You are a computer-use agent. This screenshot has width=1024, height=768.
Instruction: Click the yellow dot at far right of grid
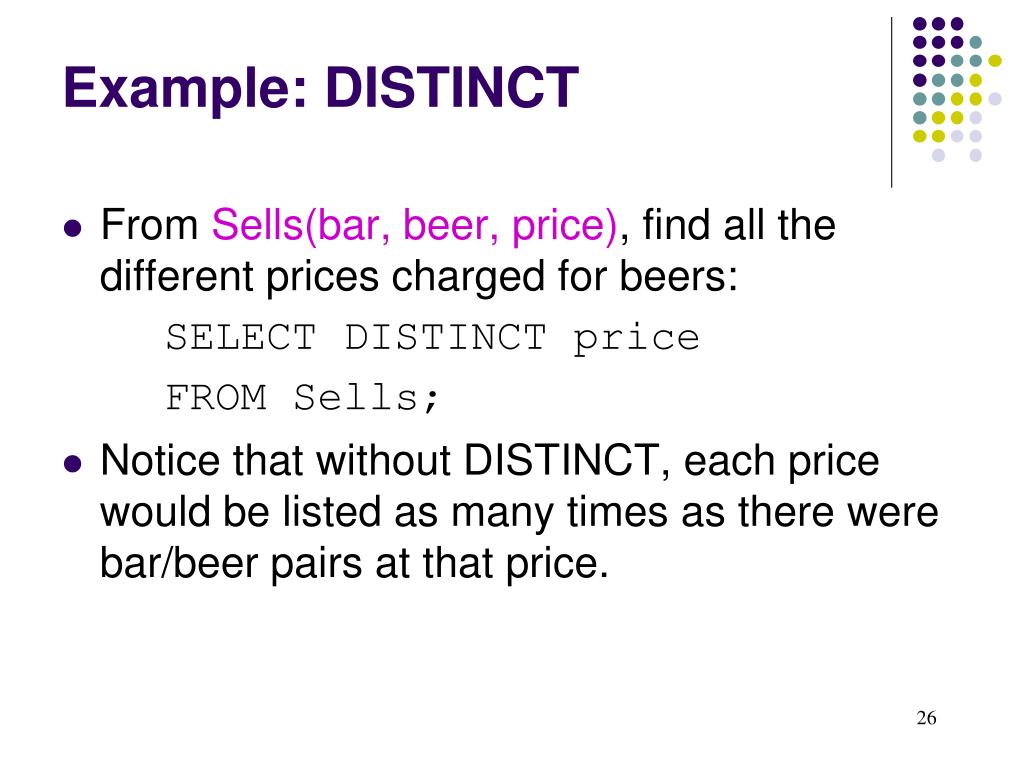click(x=995, y=61)
